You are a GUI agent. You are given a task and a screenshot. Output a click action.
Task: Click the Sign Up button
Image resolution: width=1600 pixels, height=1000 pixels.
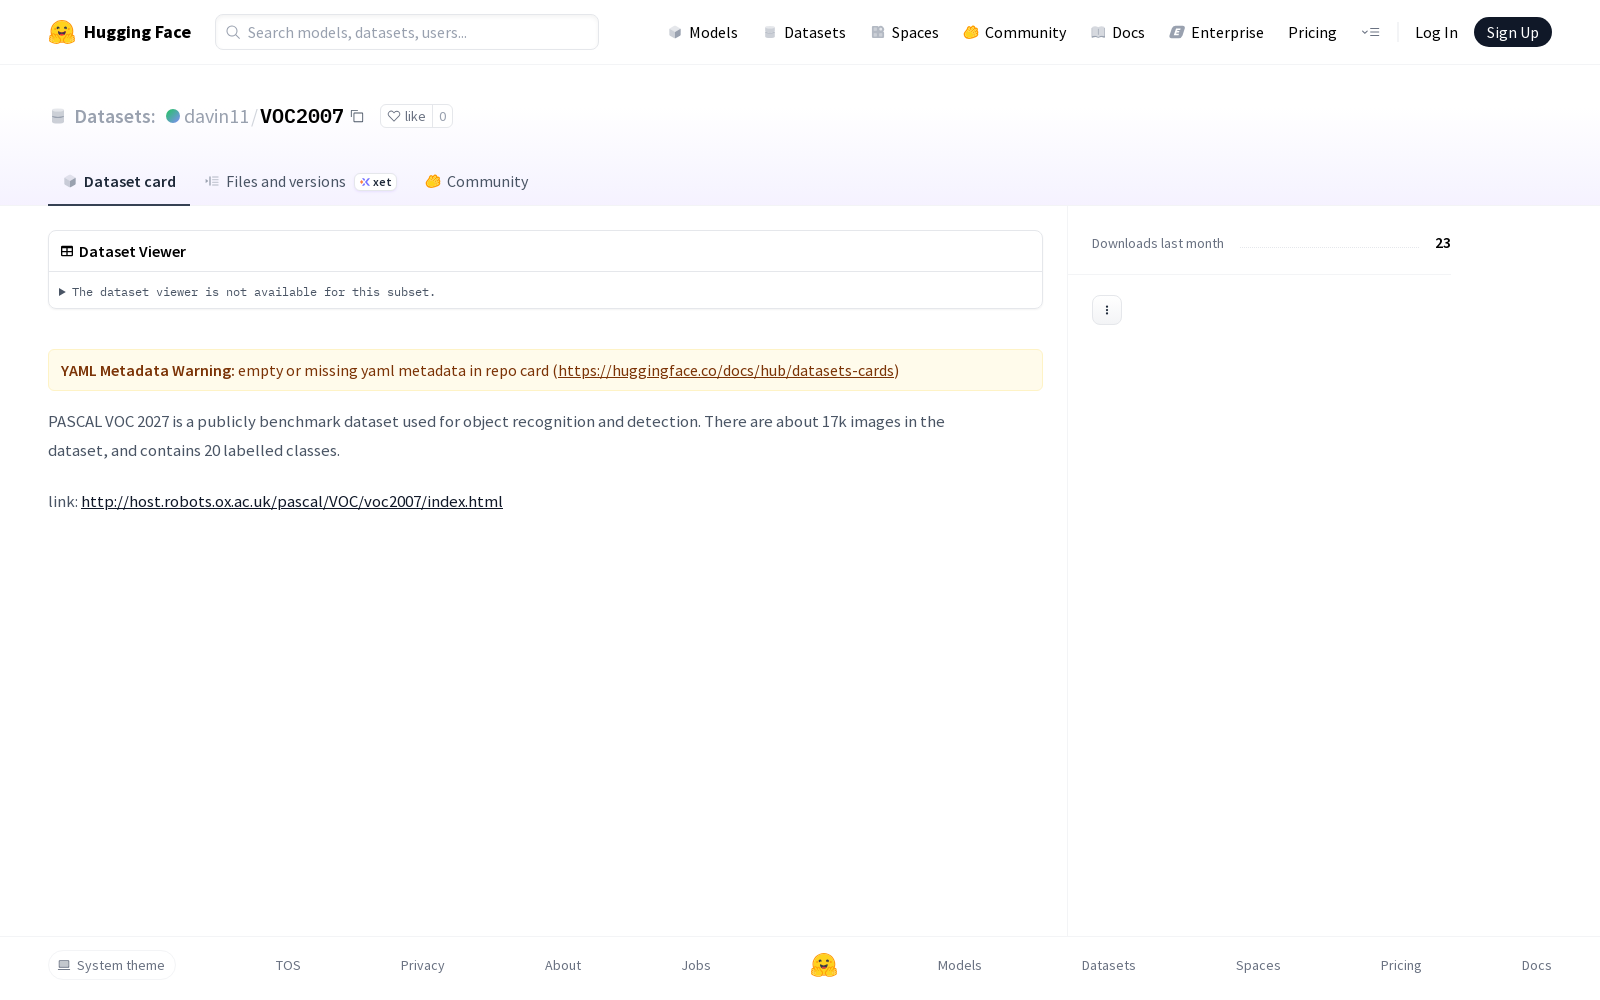tap(1512, 32)
